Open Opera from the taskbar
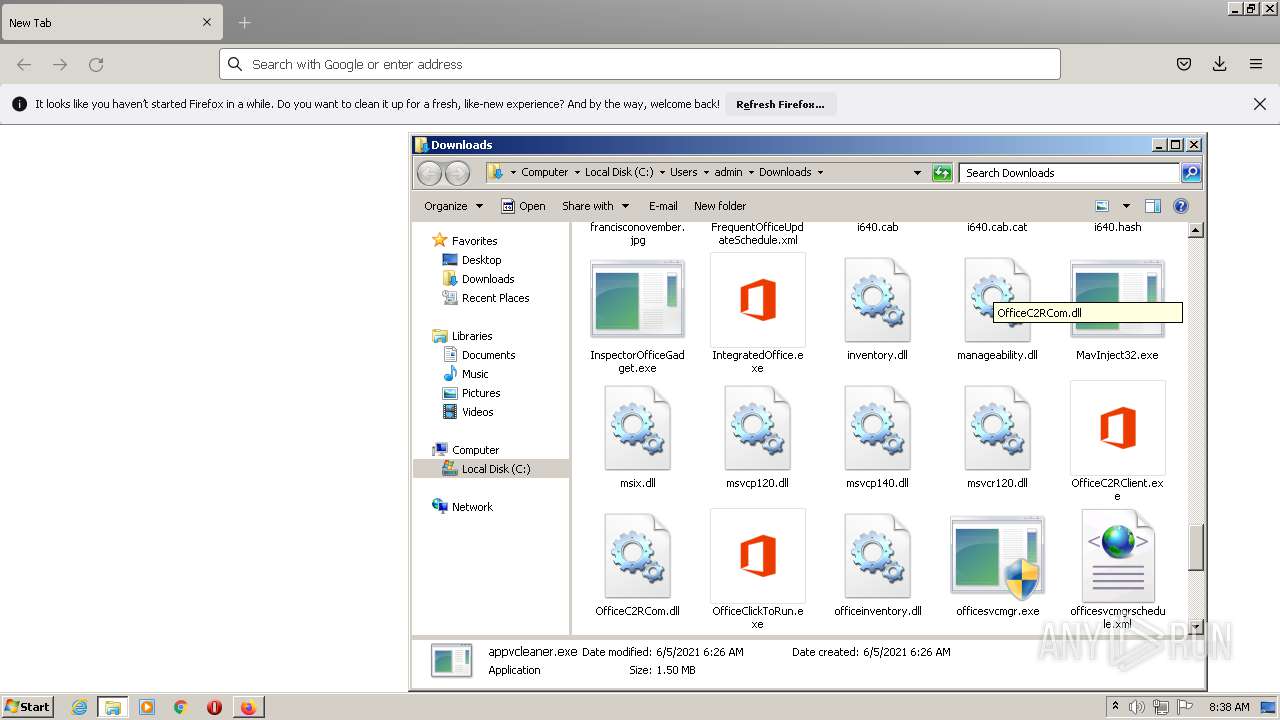Viewport: 1280px width, 720px height. tap(214, 707)
